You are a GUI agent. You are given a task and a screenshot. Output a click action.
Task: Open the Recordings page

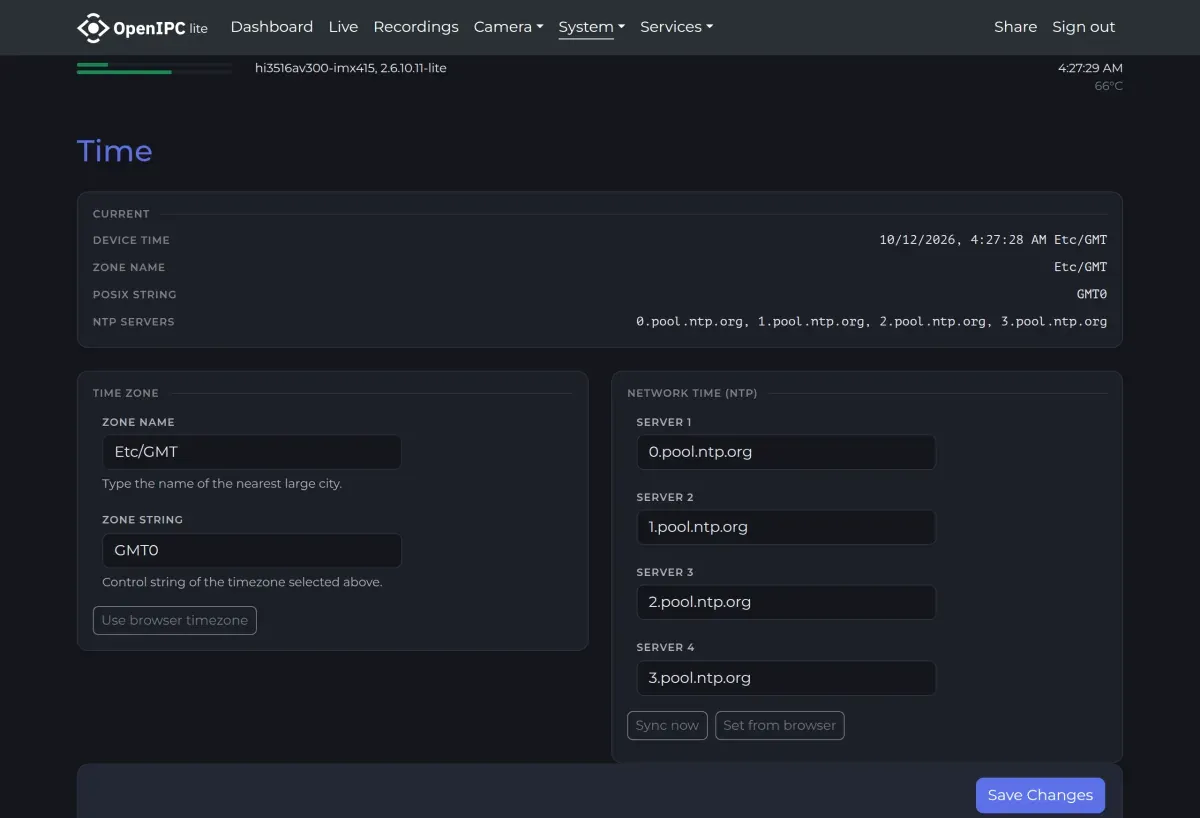pyautogui.click(x=416, y=27)
